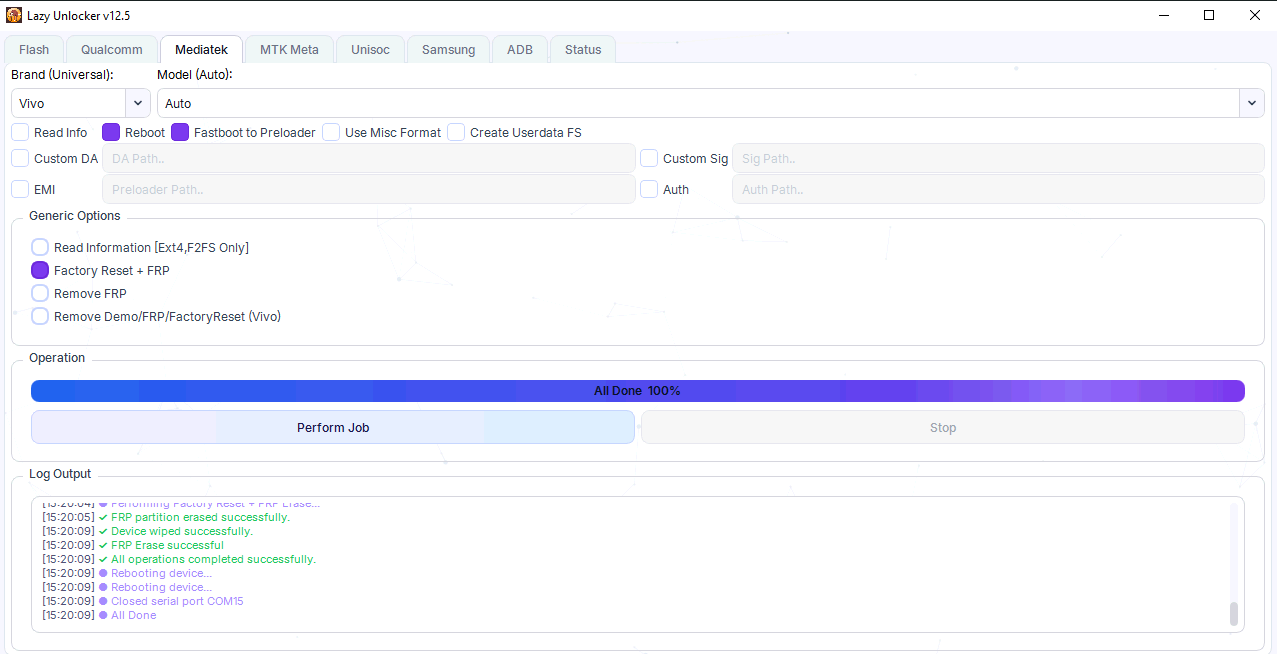
Task: Click log line 'All operations completed successfully.'
Action: (213, 559)
